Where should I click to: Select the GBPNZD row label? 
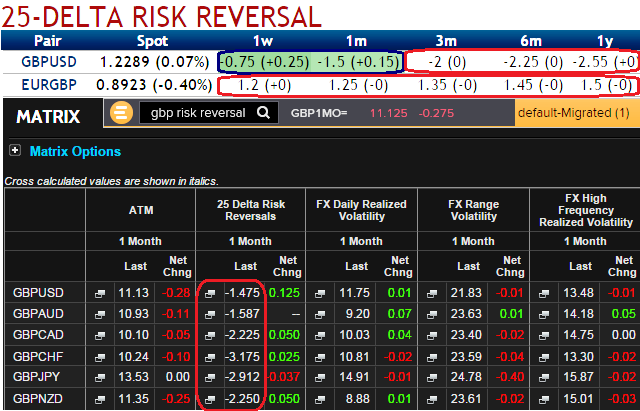click(x=38, y=399)
